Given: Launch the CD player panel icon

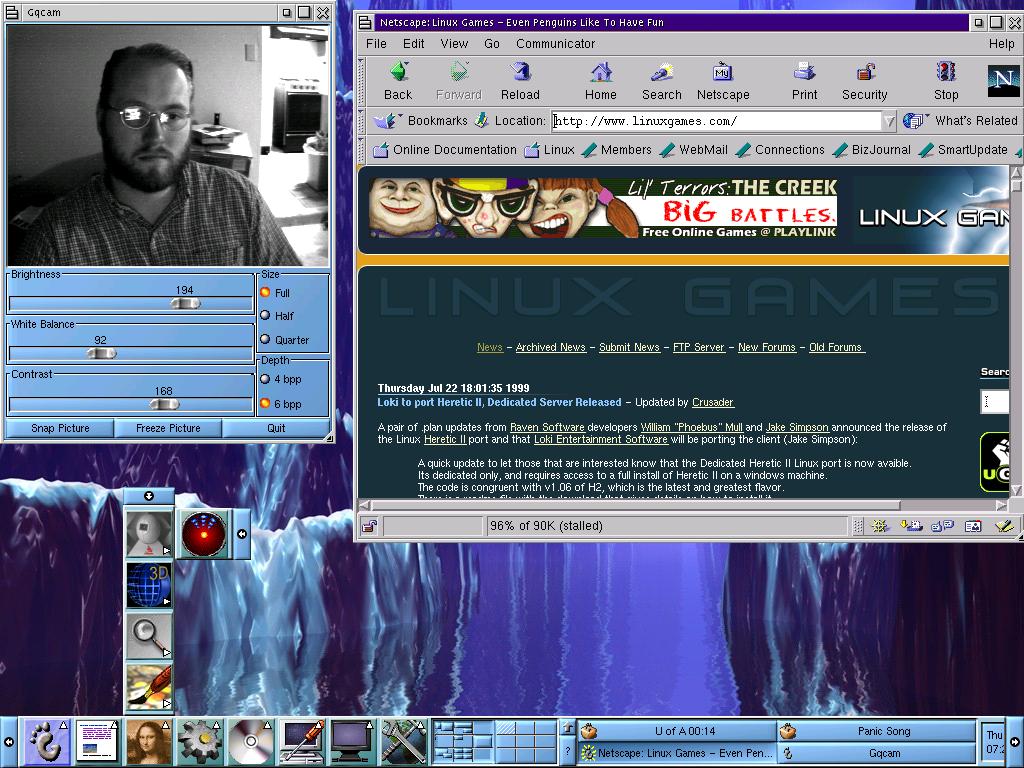Looking at the screenshot, I should coord(251,742).
